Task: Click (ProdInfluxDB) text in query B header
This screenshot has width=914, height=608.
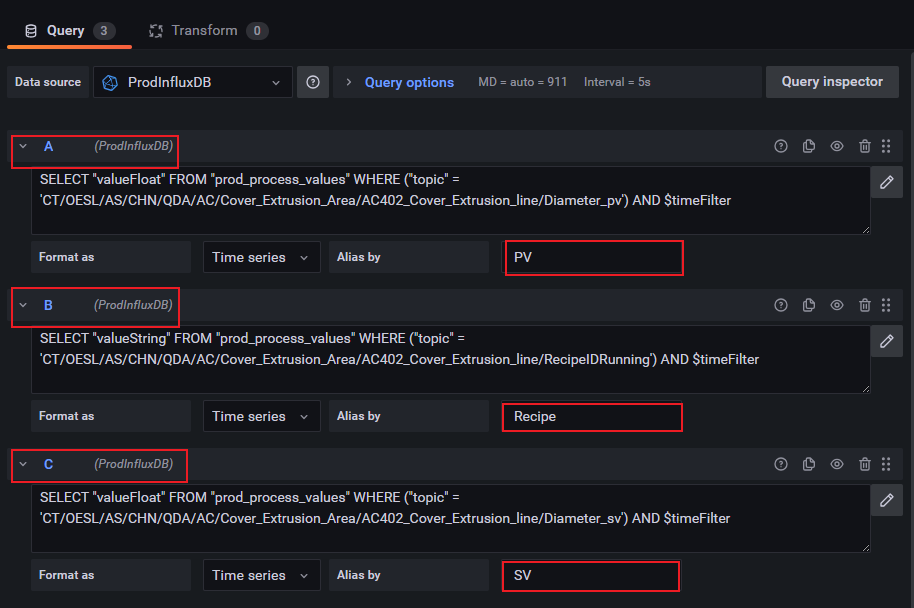Action: 133,305
